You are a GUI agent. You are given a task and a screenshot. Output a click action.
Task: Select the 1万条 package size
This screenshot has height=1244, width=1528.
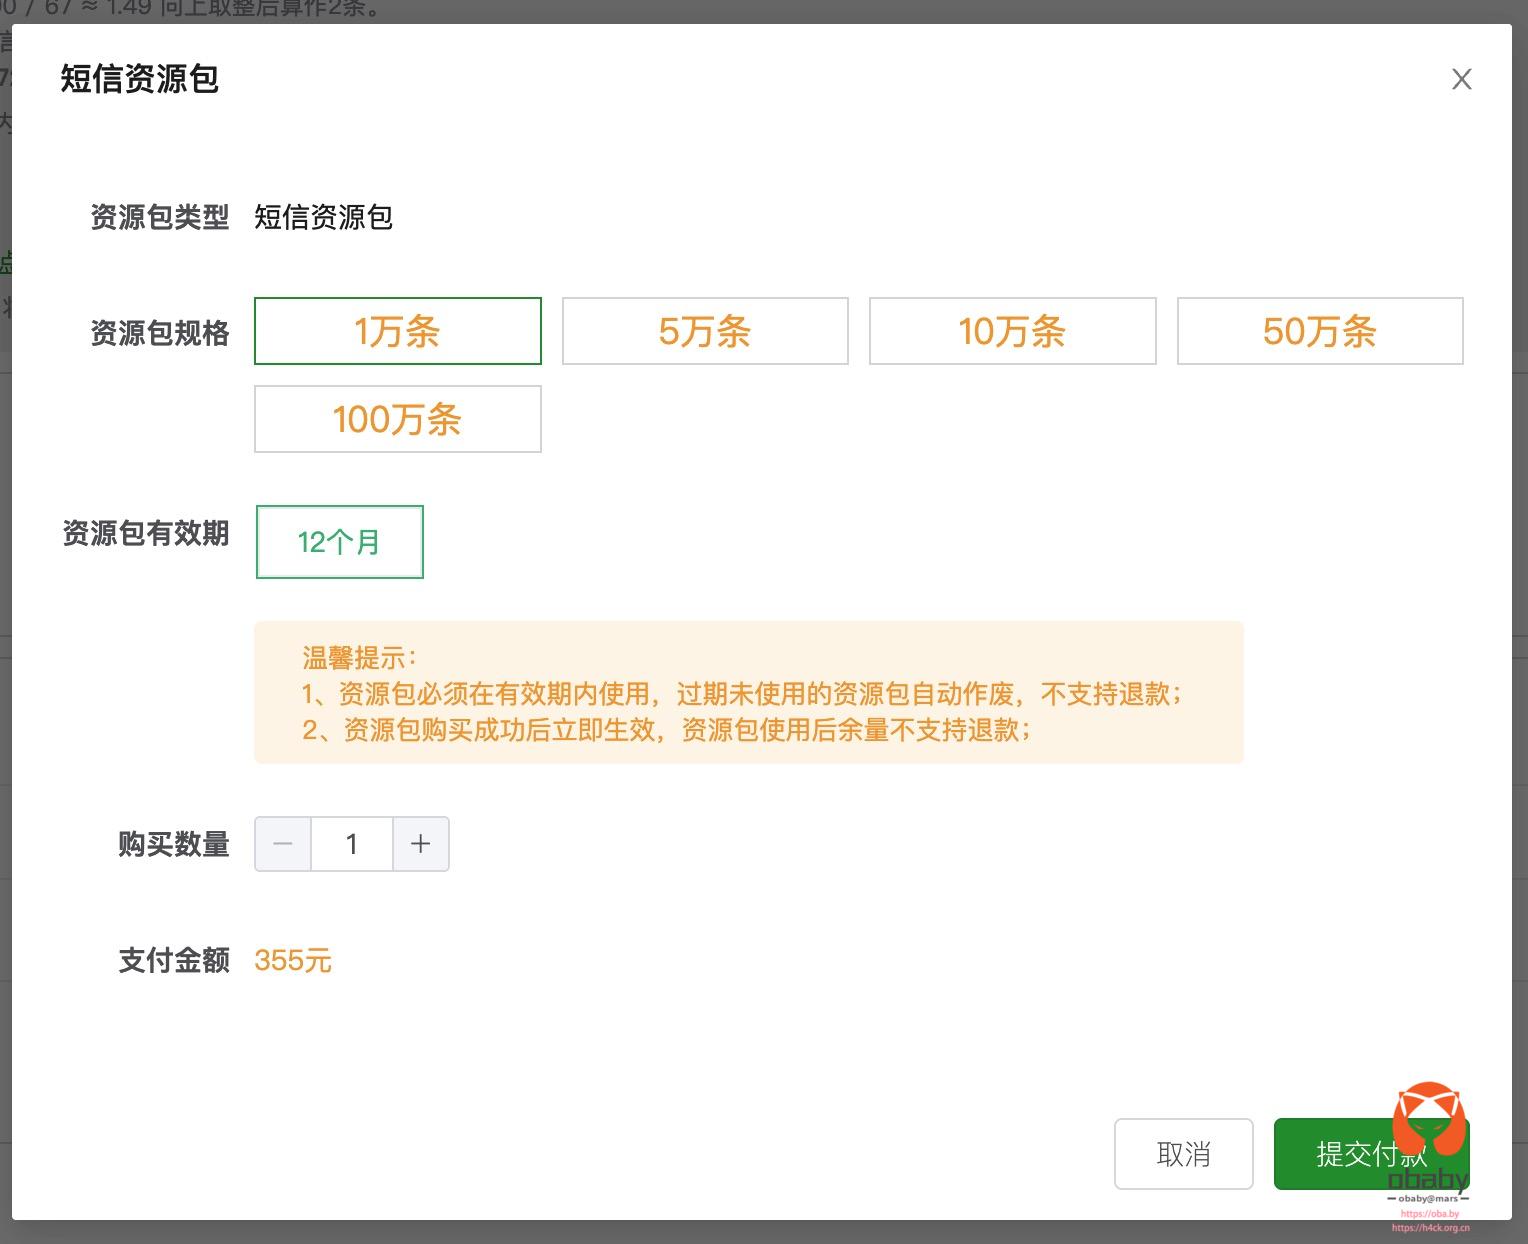[x=397, y=331]
